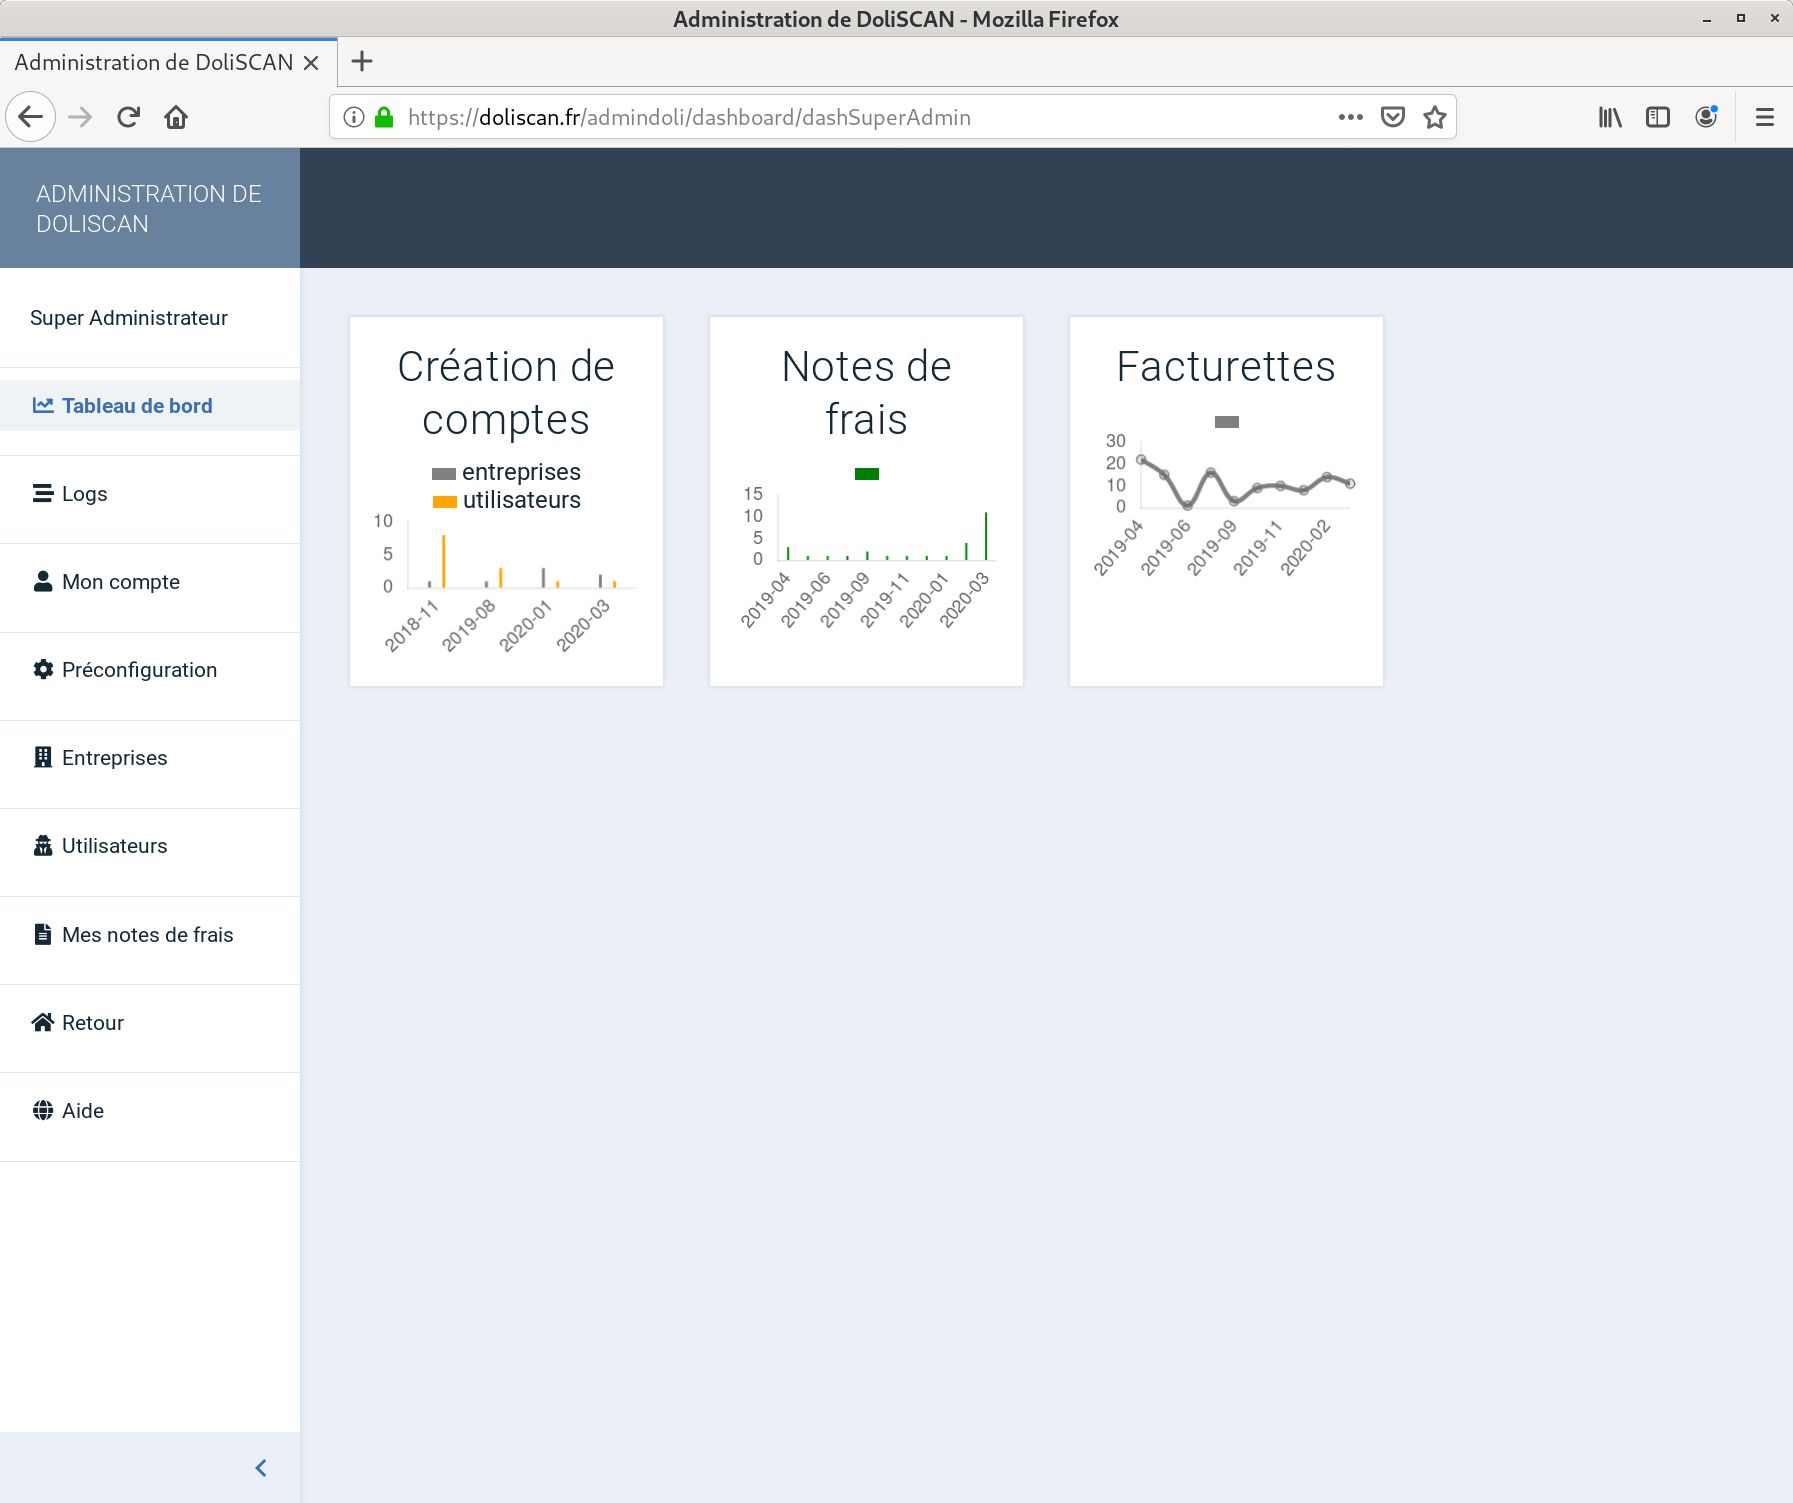Viewport: 1793px width, 1503px height.
Task: Toggle the utilisateurs legend in accounts chart
Action: pos(506,501)
